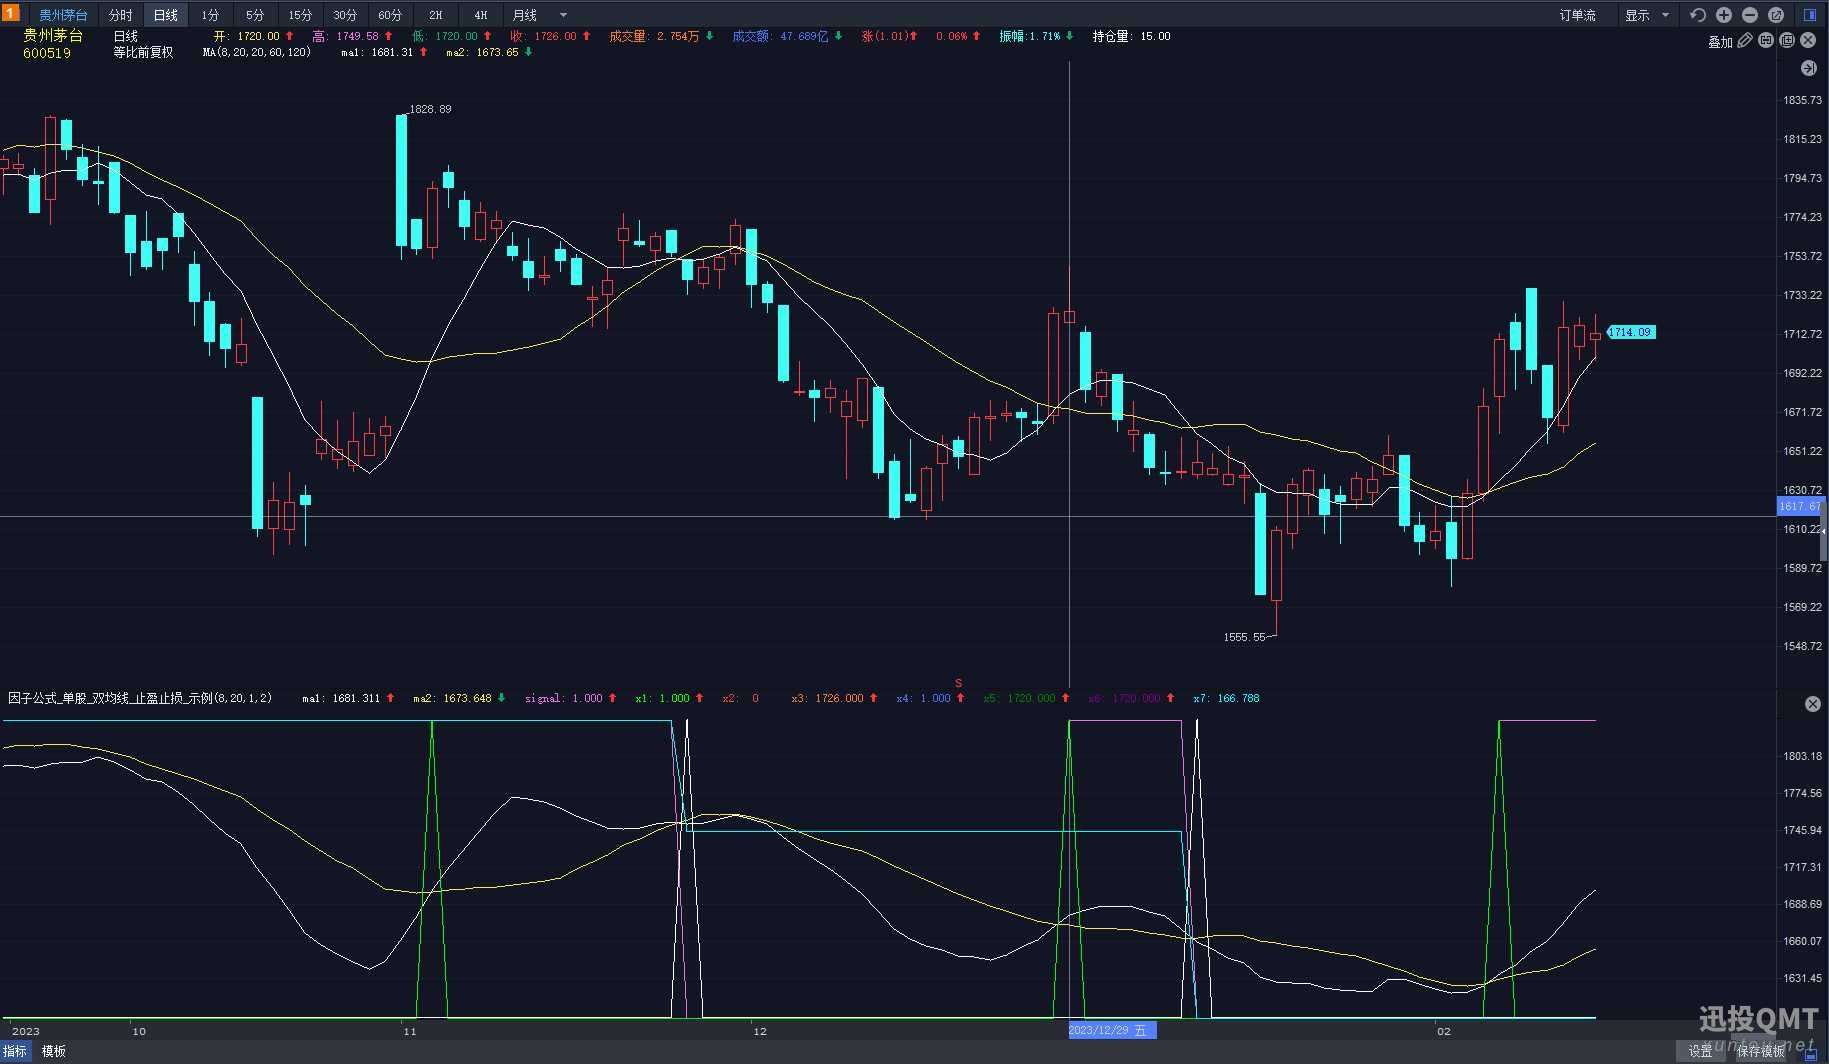Click the 持仓量 15.00 value

click(x=1131, y=36)
